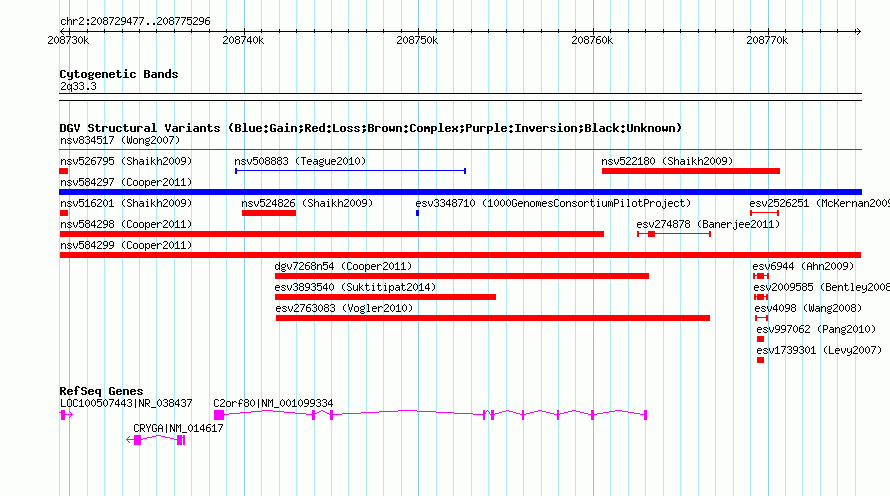Click the 208730k ruler position label
The width and height of the screenshot is (890, 496).
[68, 40]
